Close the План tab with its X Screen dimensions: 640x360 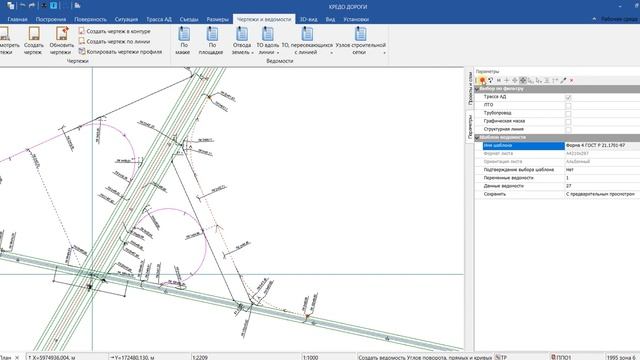point(17,358)
